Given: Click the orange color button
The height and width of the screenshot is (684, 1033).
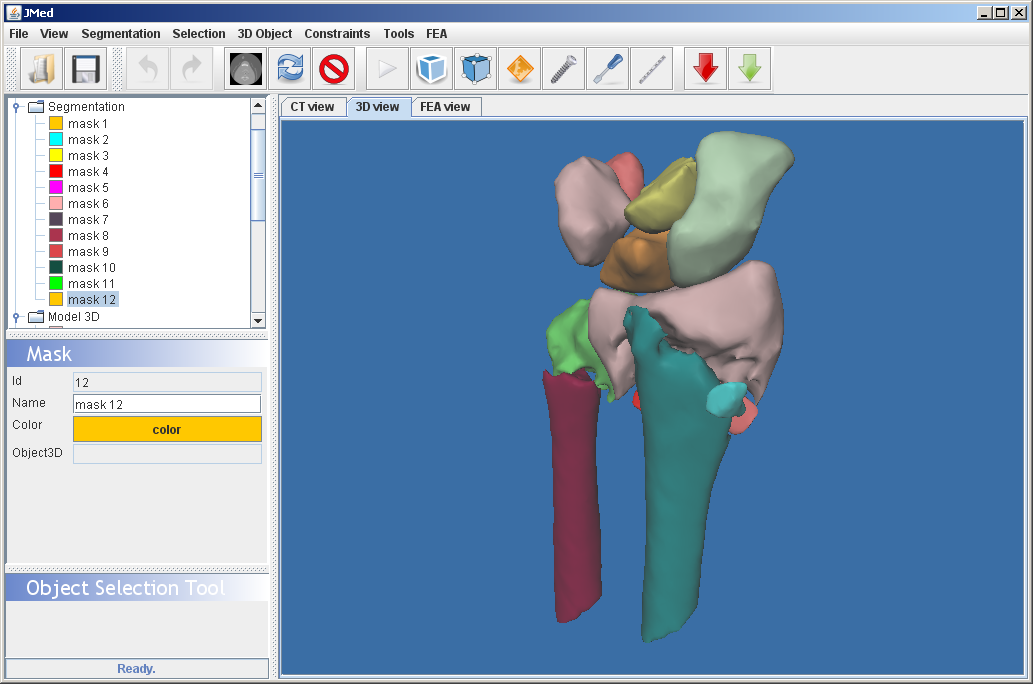Looking at the screenshot, I should (x=167, y=430).
